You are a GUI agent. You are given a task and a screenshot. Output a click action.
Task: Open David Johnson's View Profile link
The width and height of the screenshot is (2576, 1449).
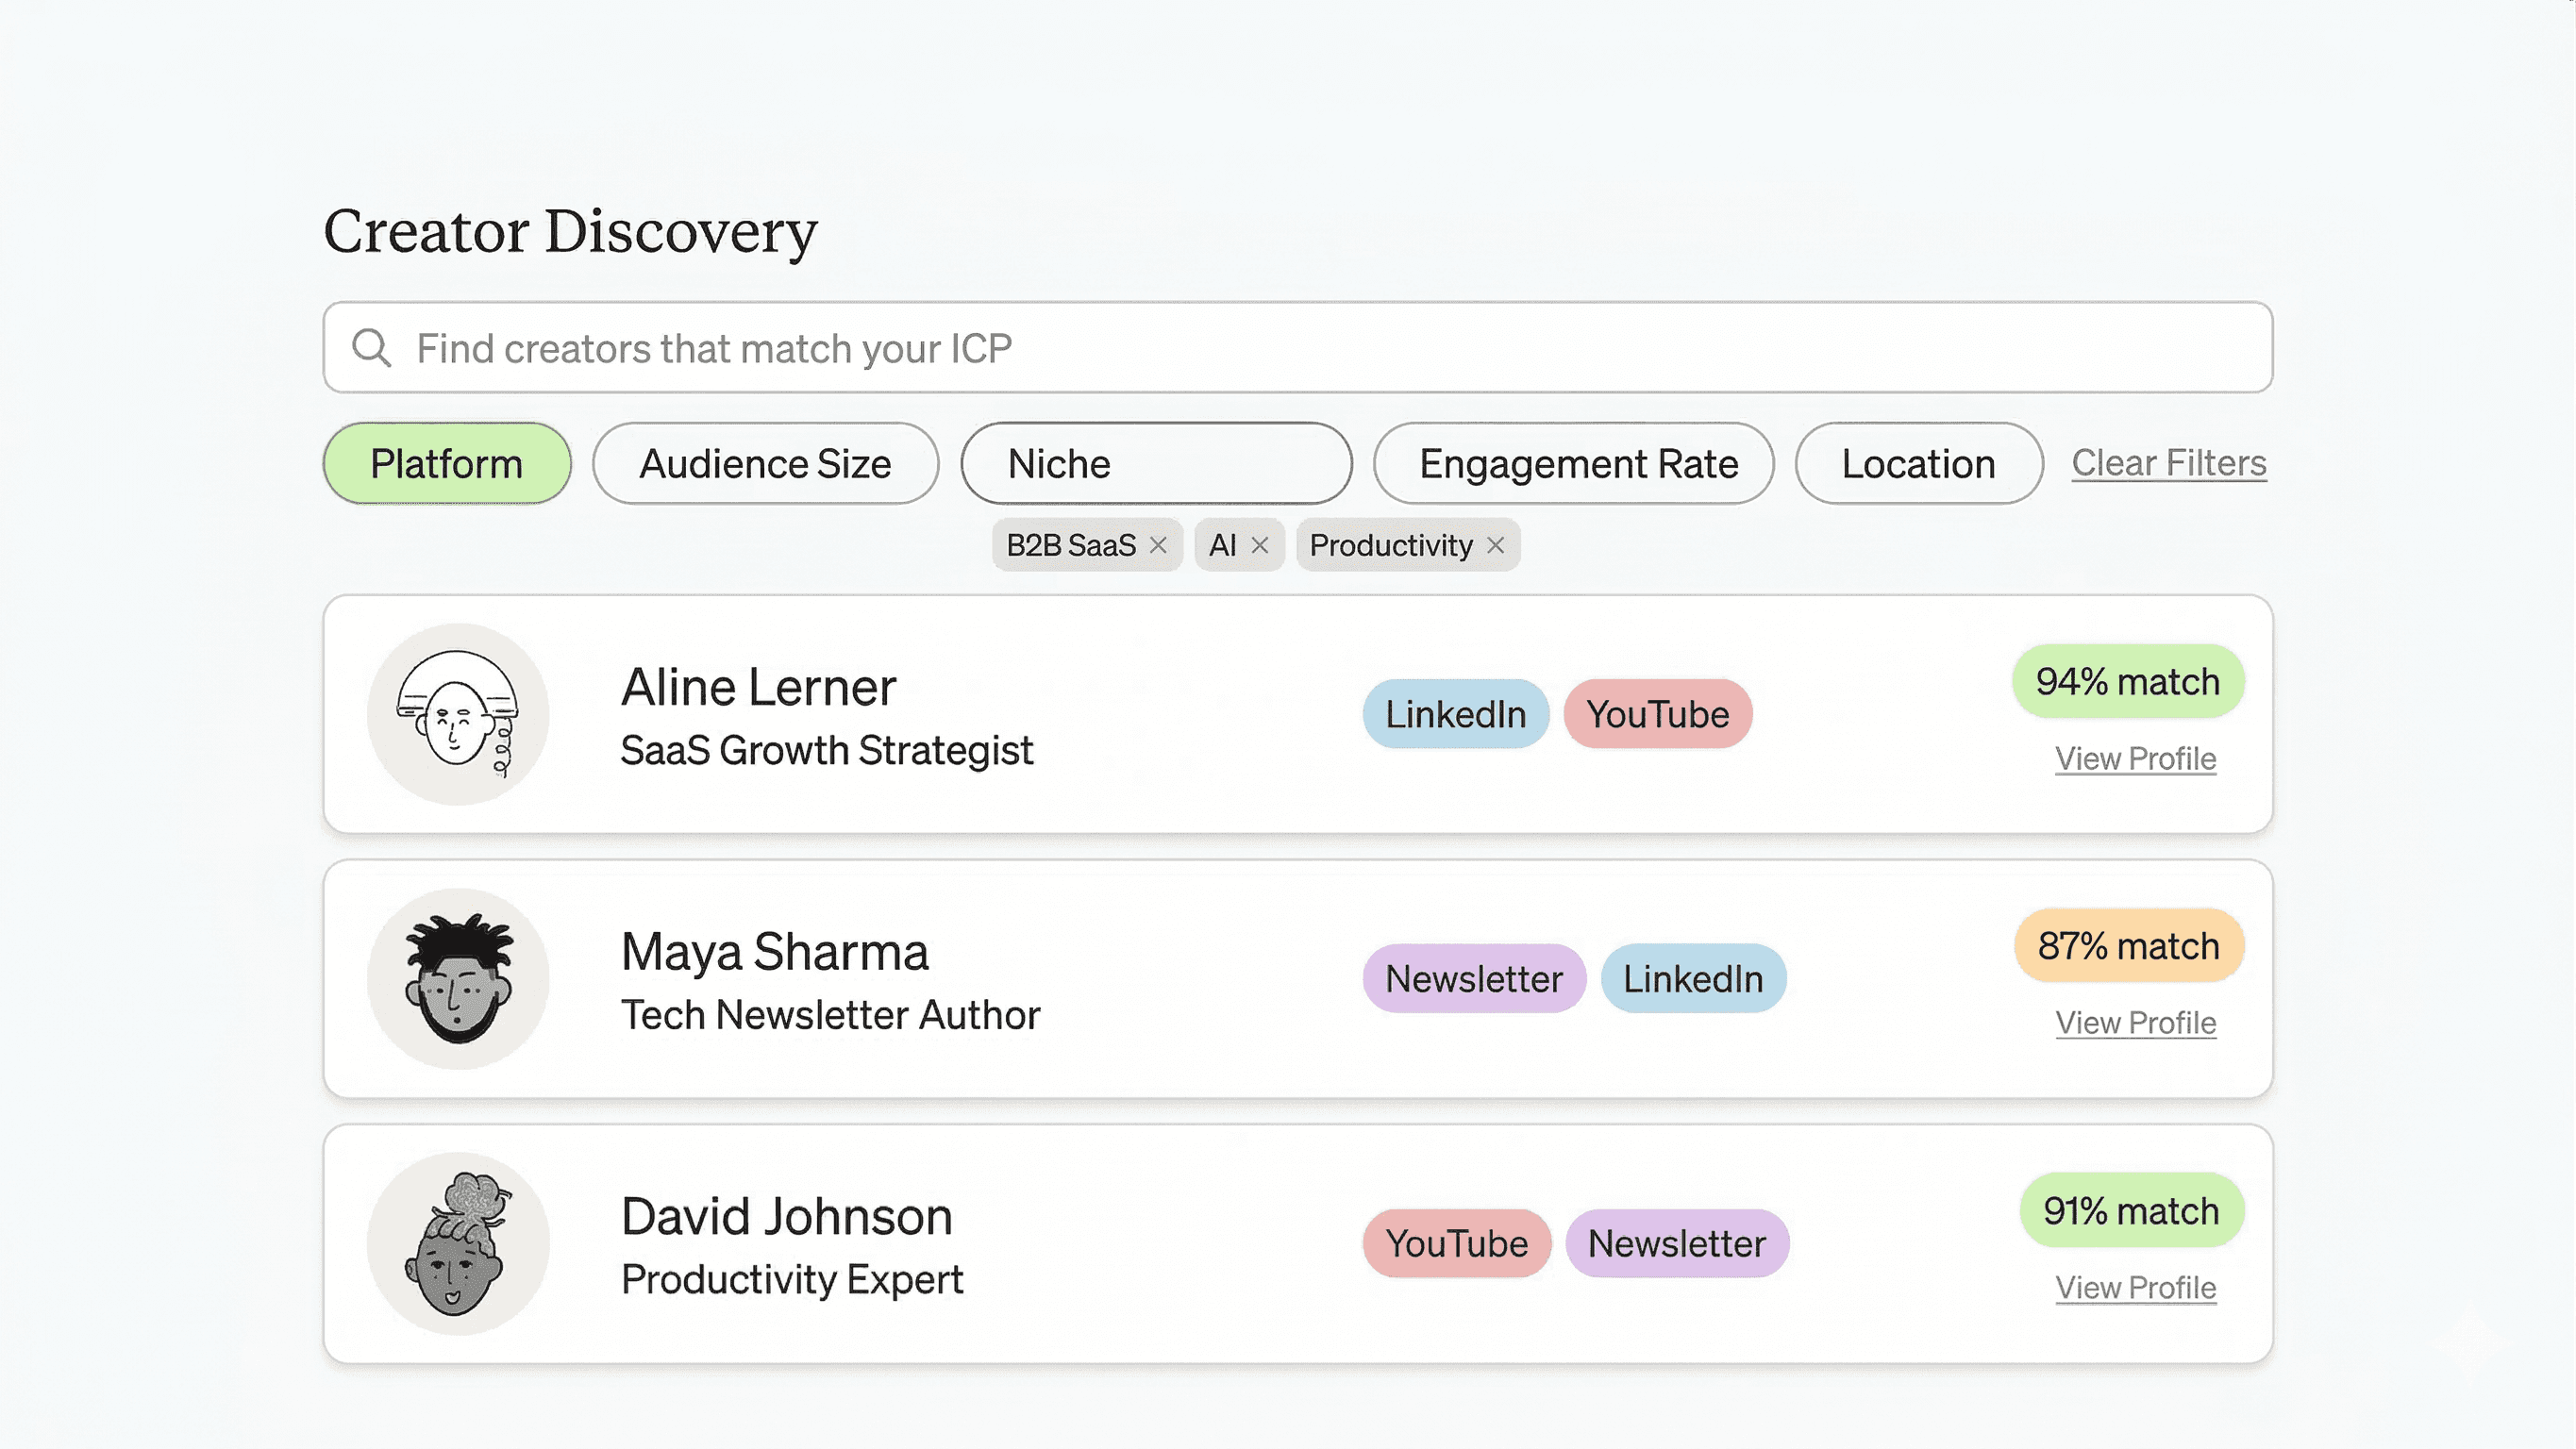tap(2135, 1288)
